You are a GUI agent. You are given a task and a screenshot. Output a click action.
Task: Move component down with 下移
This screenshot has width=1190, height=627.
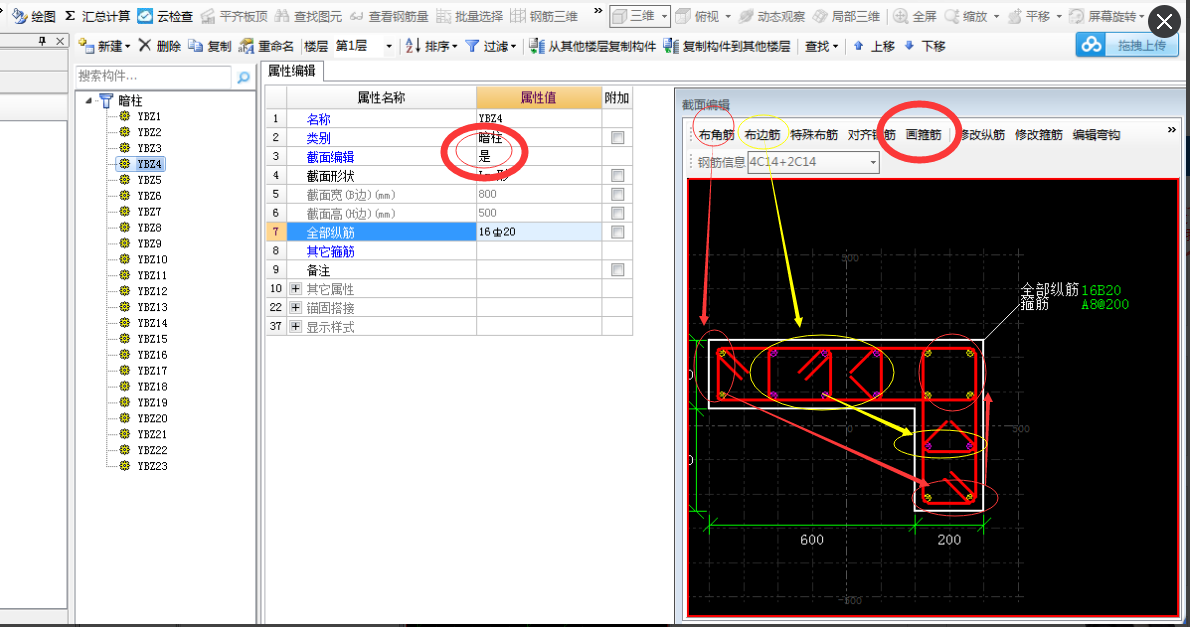[924, 46]
